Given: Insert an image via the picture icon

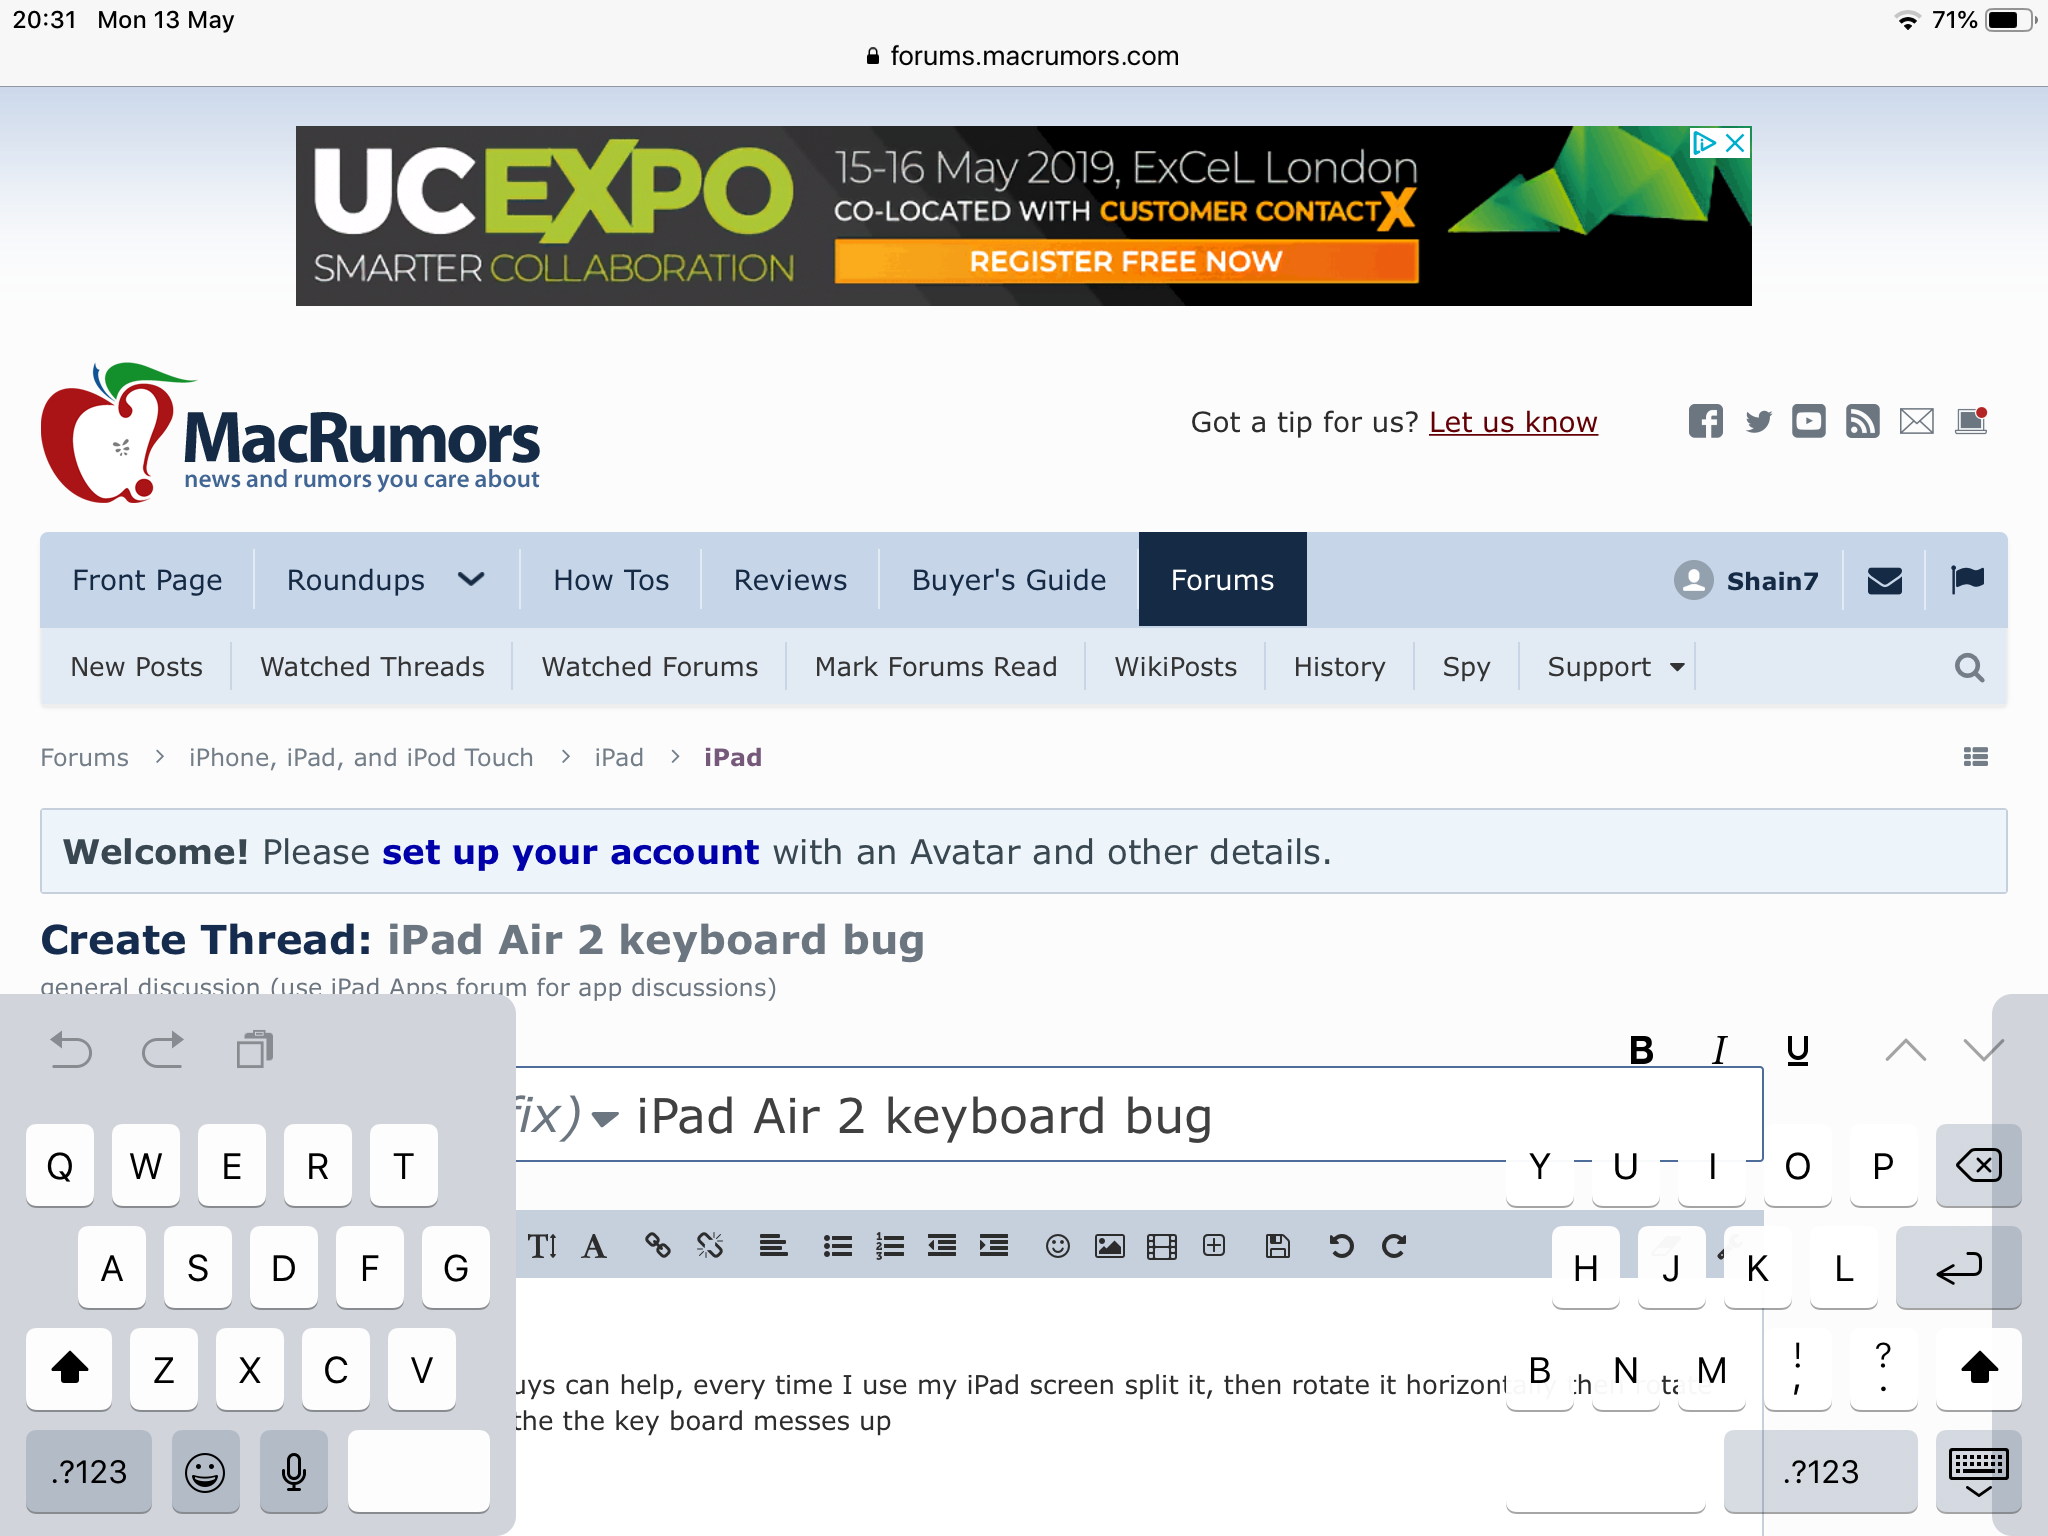Looking at the screenshot, I should coord(1110,1245).
